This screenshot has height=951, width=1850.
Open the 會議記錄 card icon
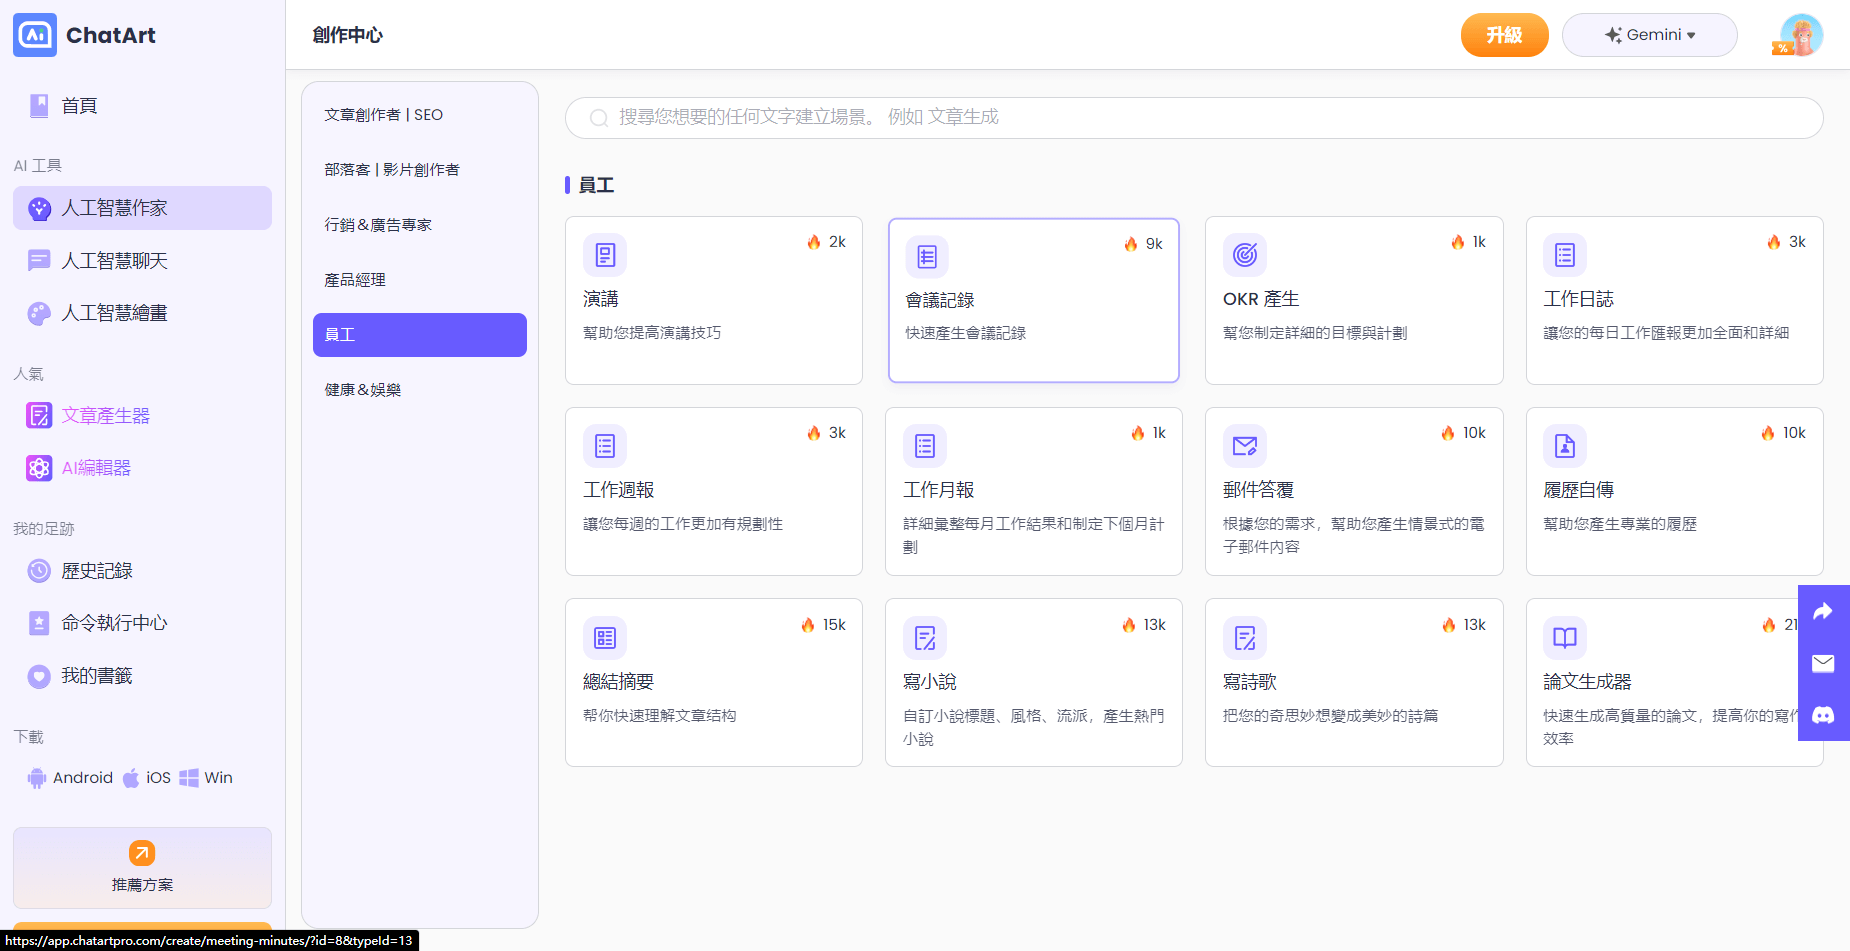point(927,256)
